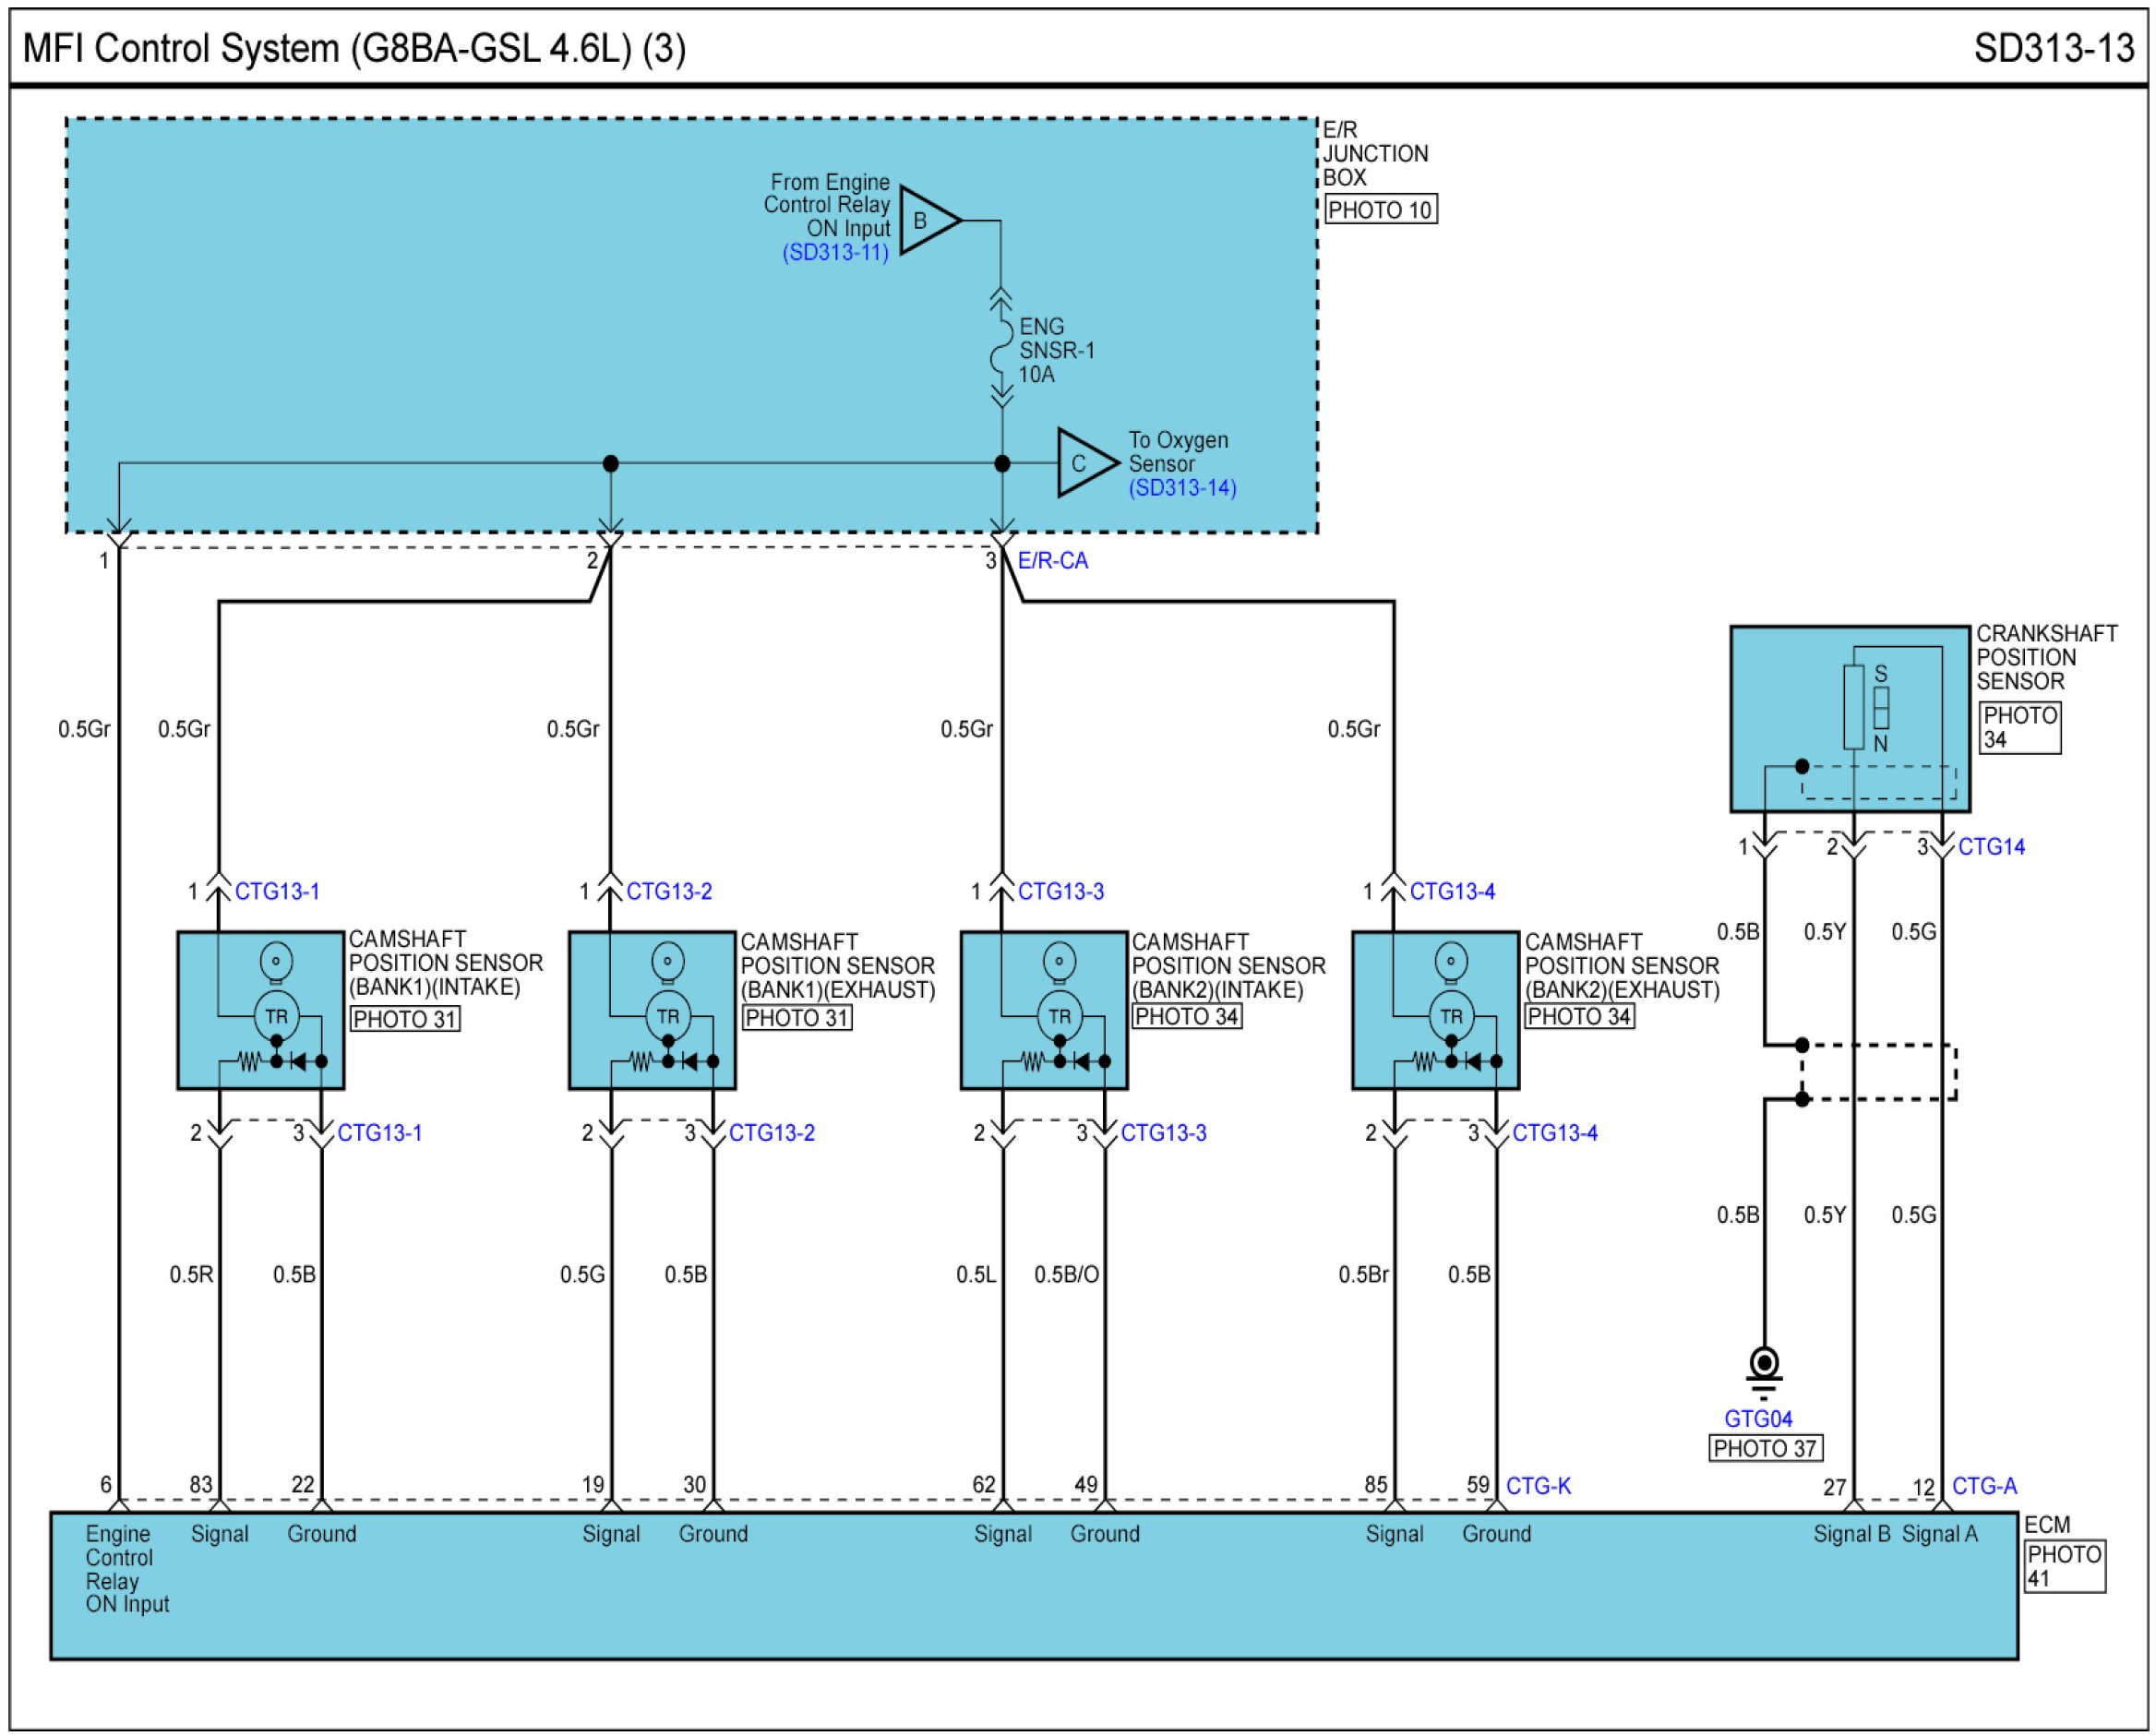Click Bank1 Exhaust camshaft sensor TR symbol

668,1016
